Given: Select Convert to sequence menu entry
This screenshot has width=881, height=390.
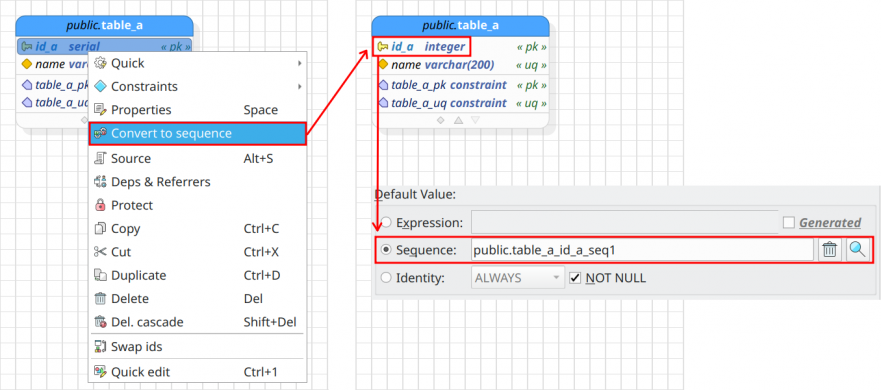Looking at the screenshot, I should (198, 134).
